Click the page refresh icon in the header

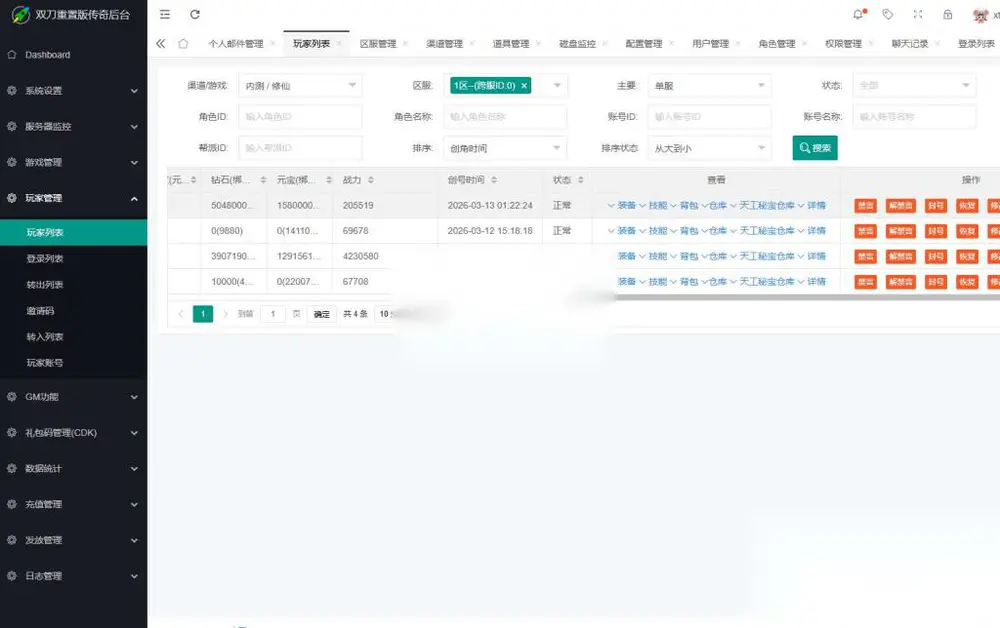coord(195,14)
